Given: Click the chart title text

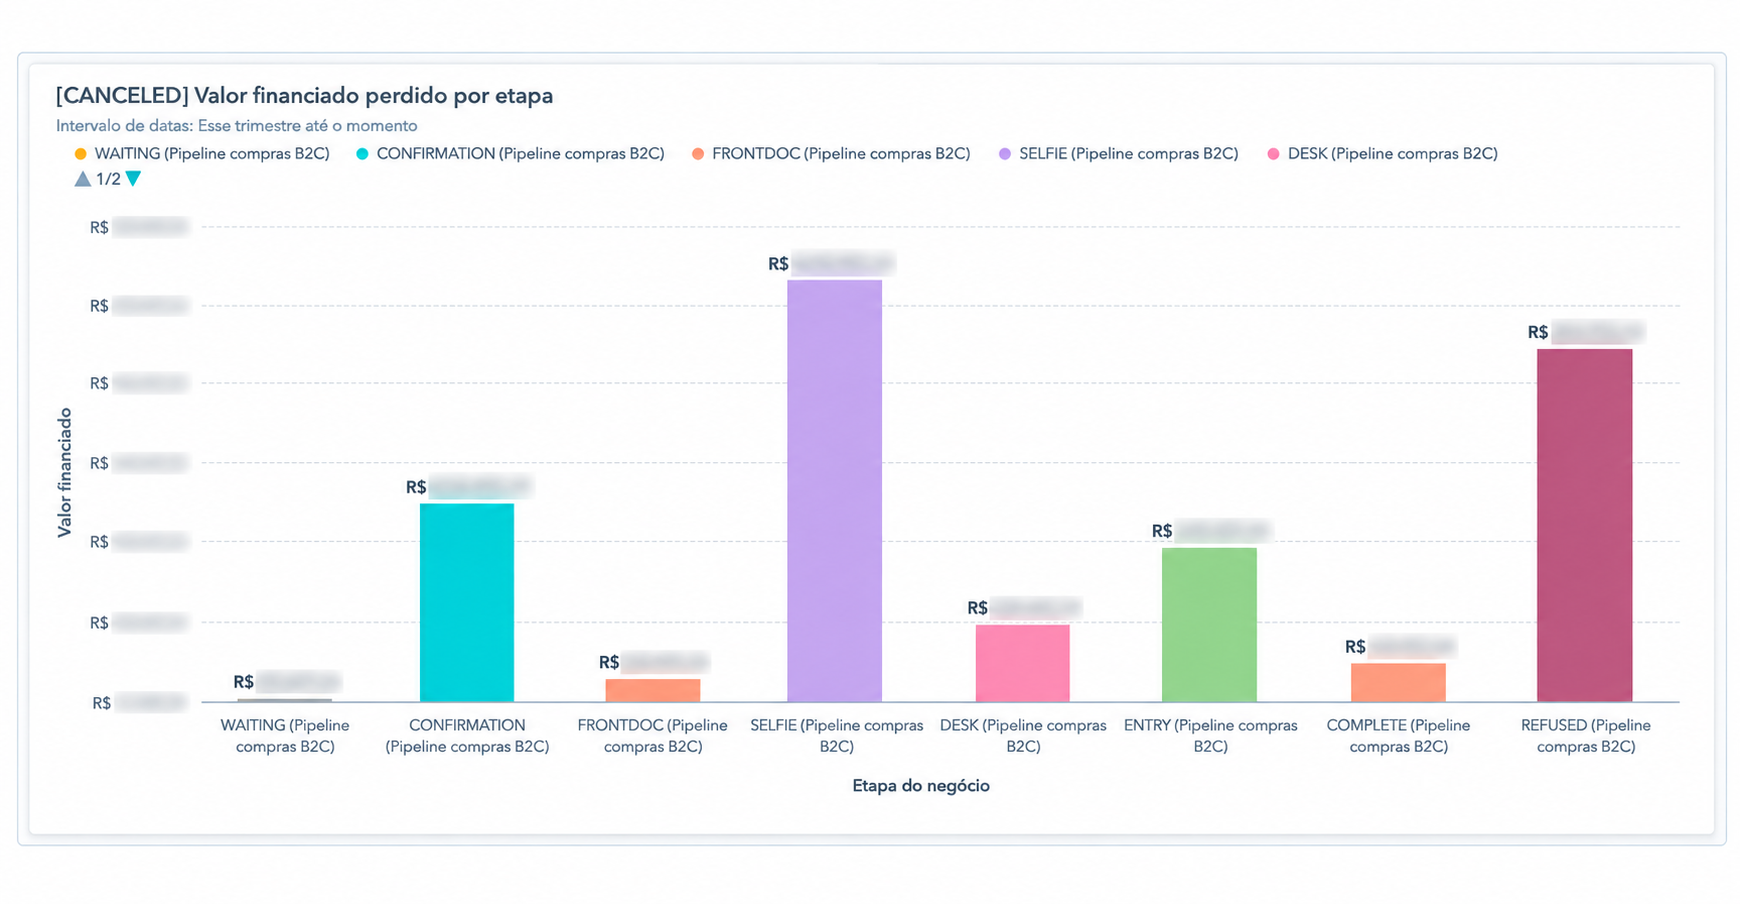Looking at the screenshot, I should [304, 96].
